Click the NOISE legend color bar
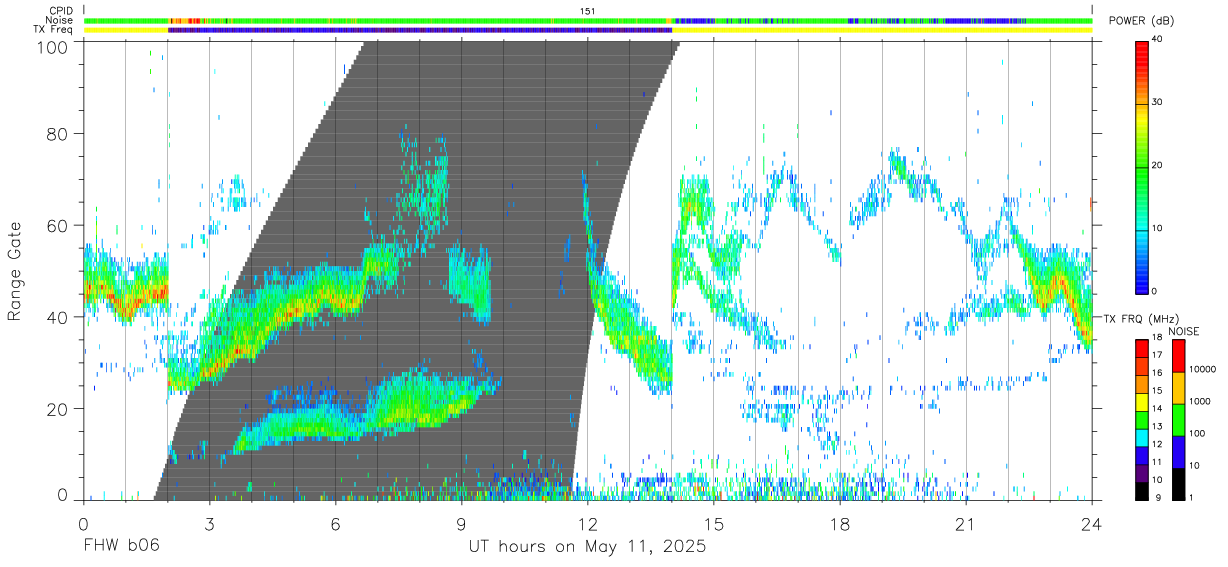Screen dimensions: 1228x567 [x=1178, y=420]
